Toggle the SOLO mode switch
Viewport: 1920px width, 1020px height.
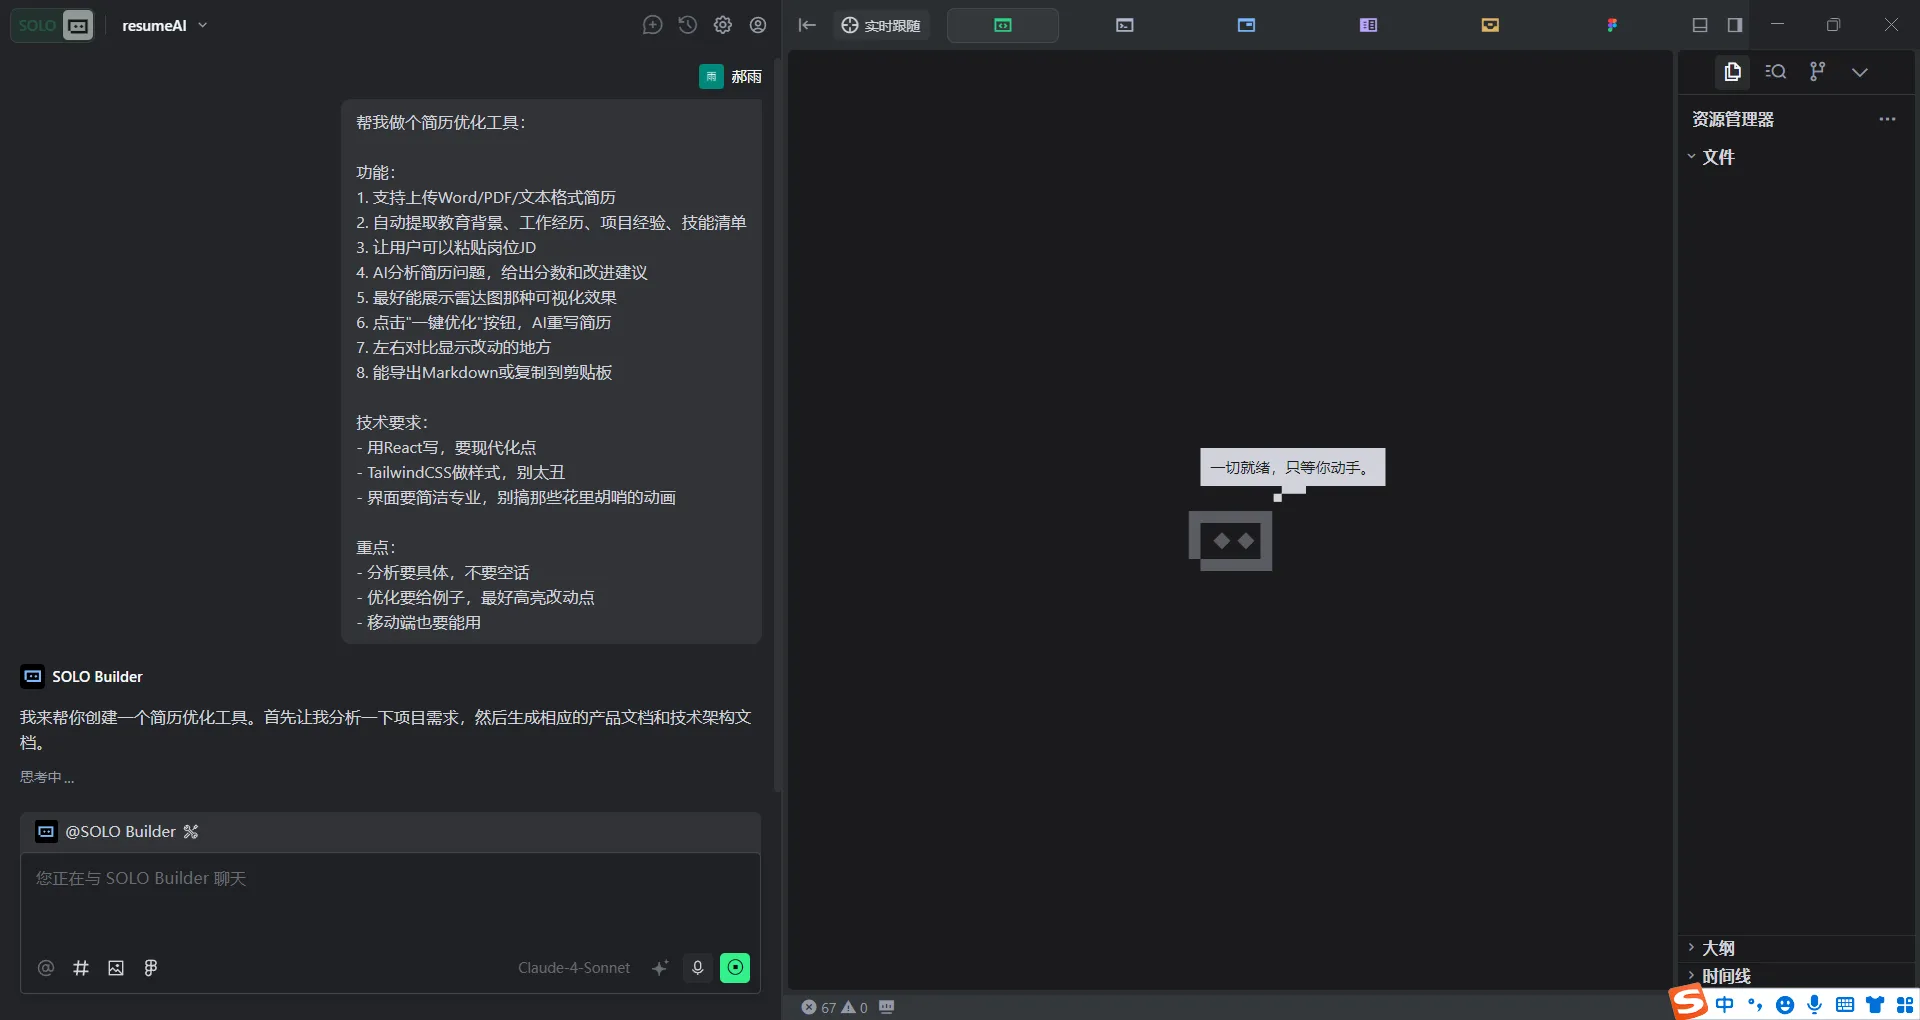click(x=54, y=25)
